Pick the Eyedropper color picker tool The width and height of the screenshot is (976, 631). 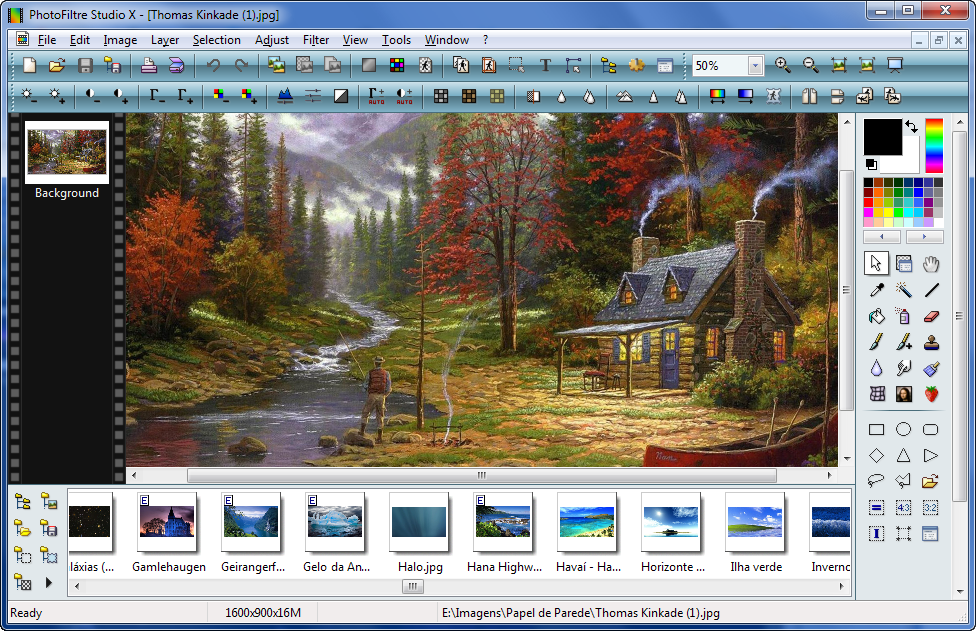(x=875, y=290)
